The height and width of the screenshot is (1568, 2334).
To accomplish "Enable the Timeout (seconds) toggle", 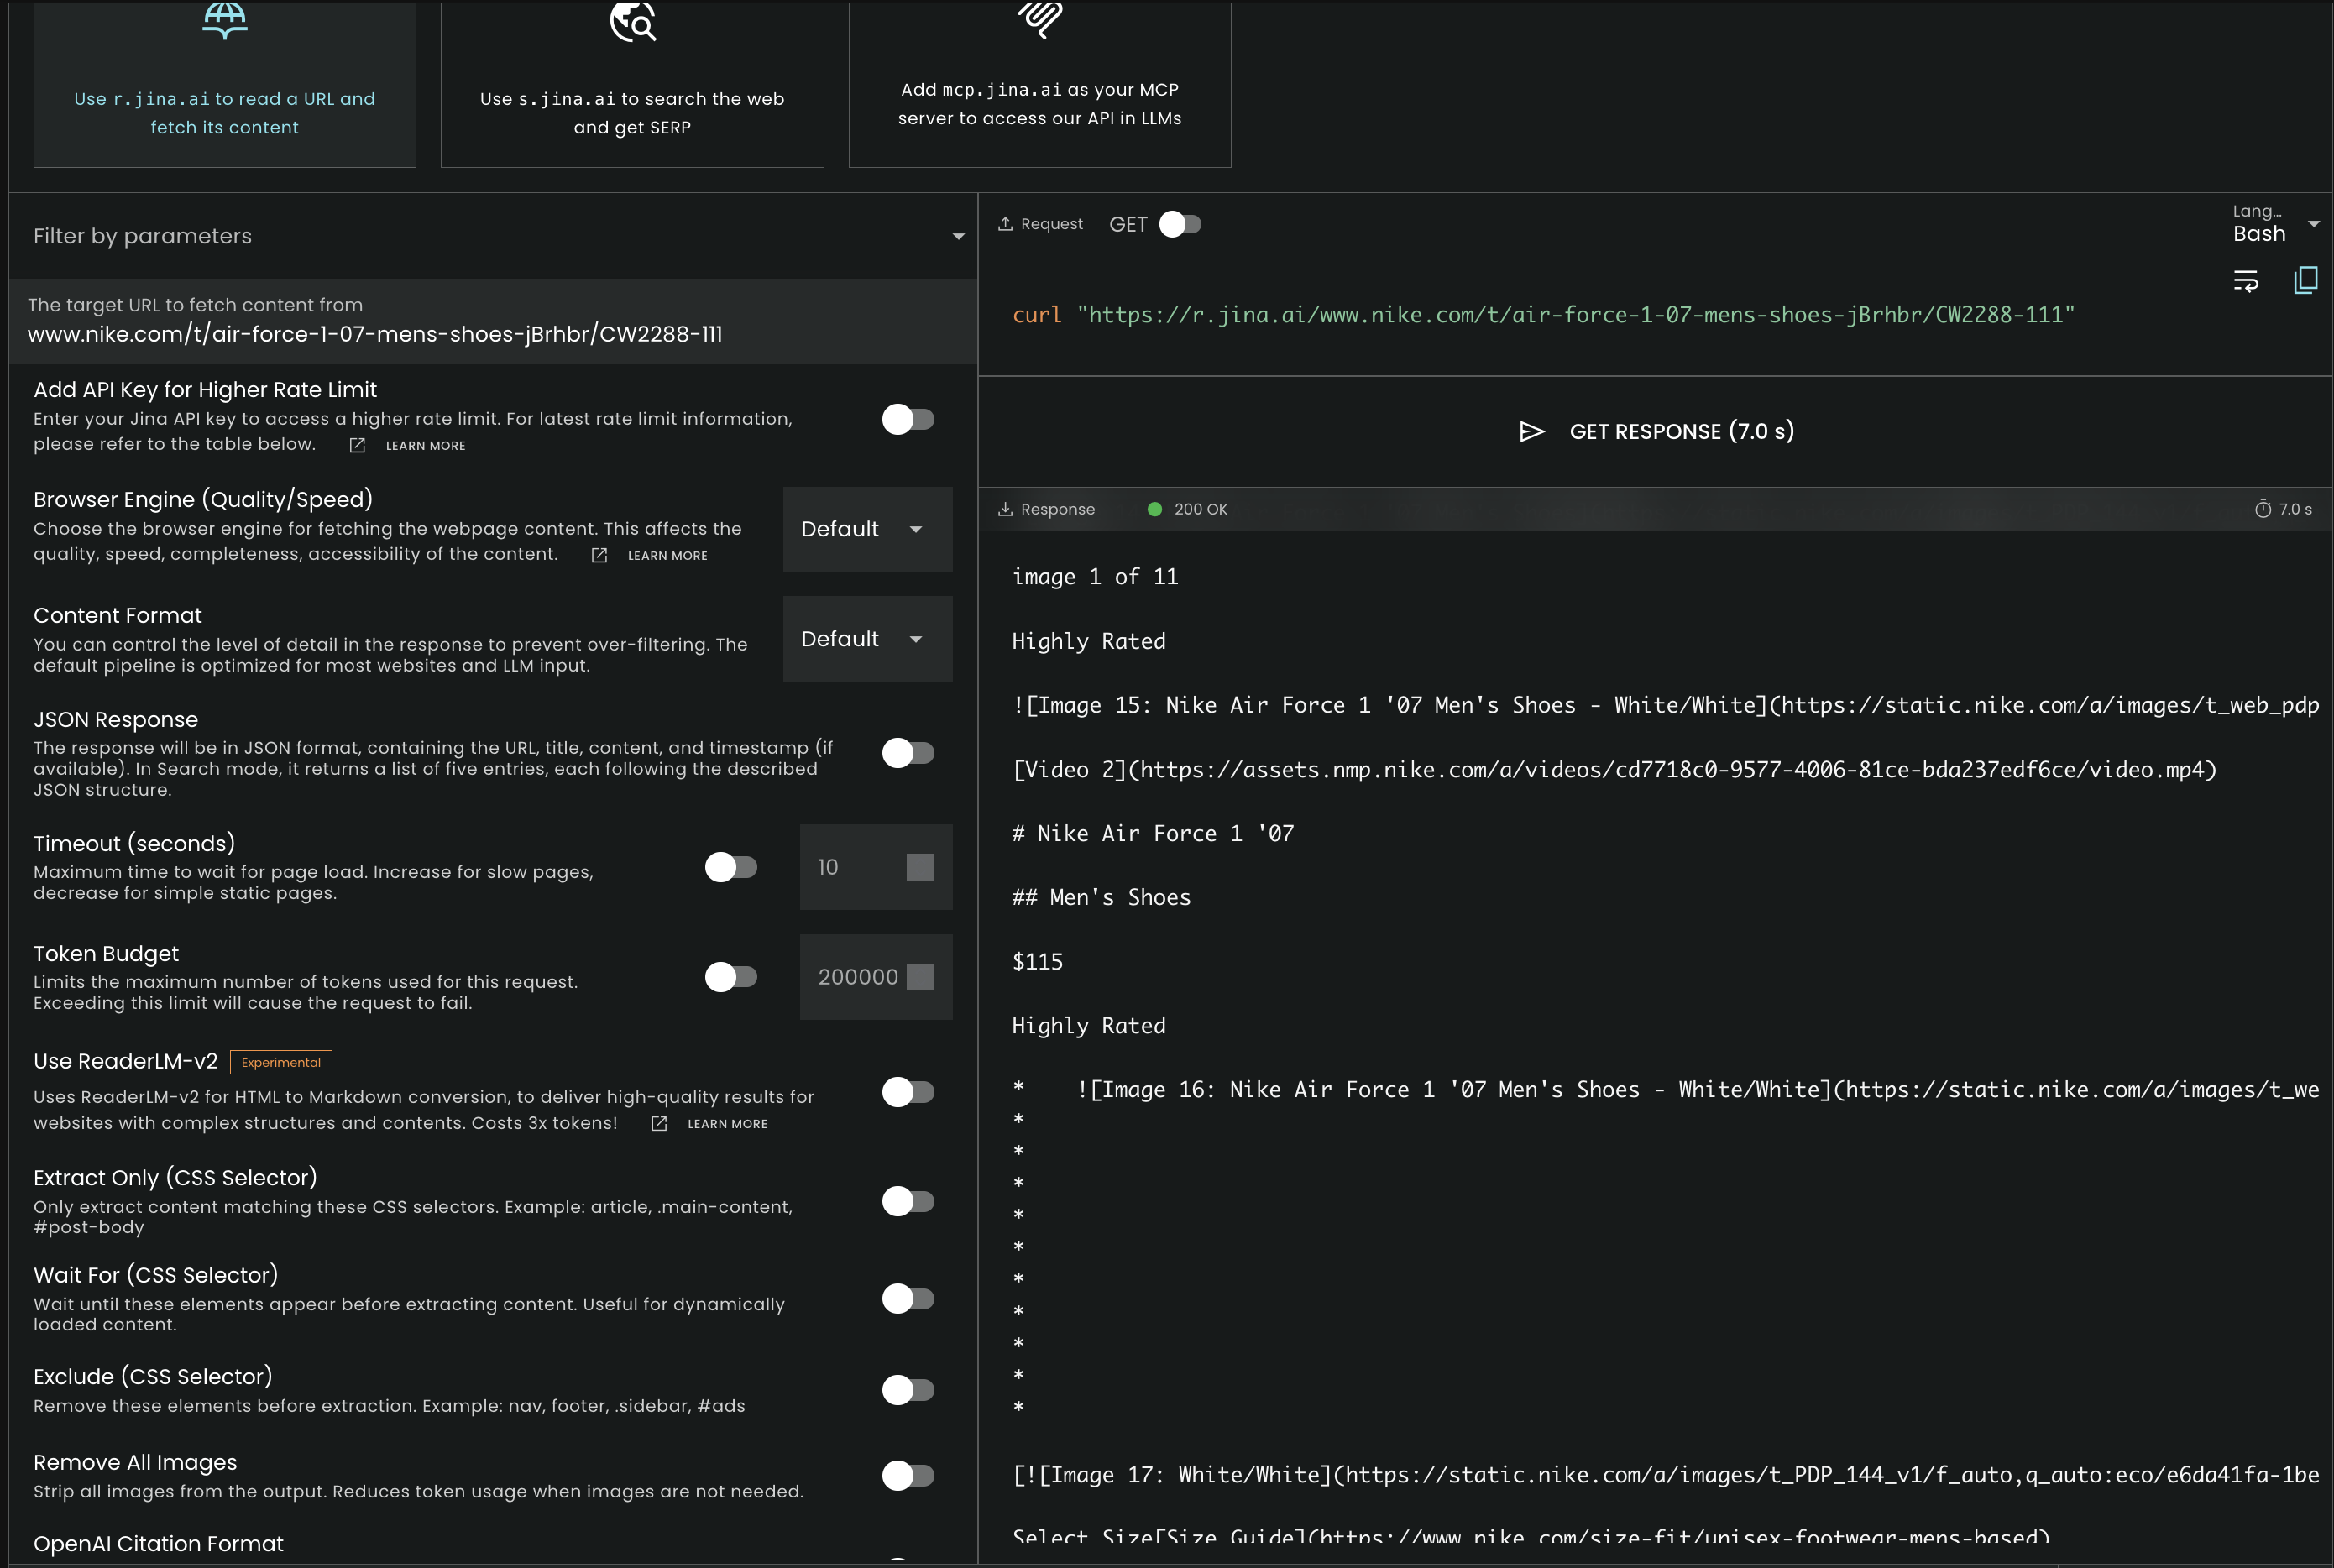I will click(x=731, y=867).
